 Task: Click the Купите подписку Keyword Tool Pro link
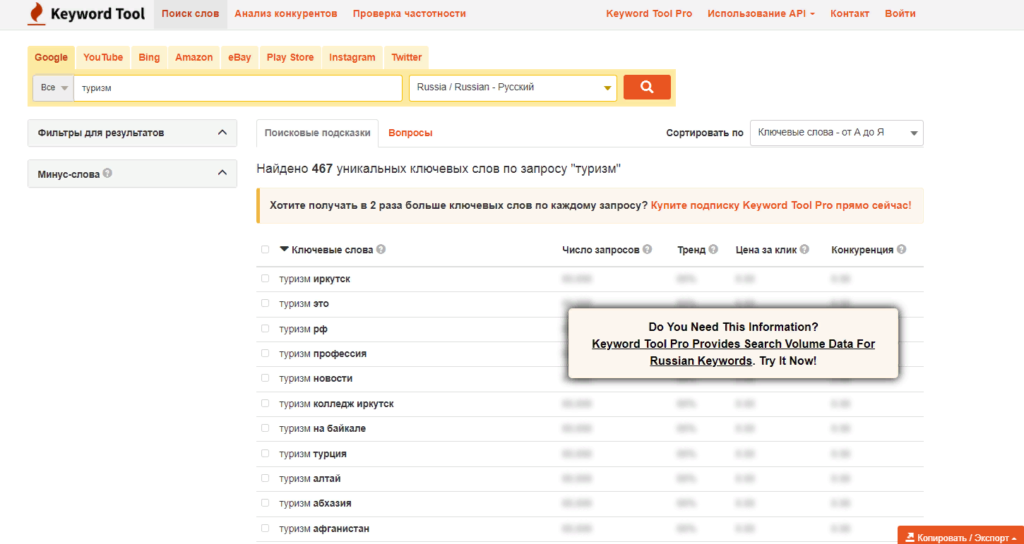(780, 205)
